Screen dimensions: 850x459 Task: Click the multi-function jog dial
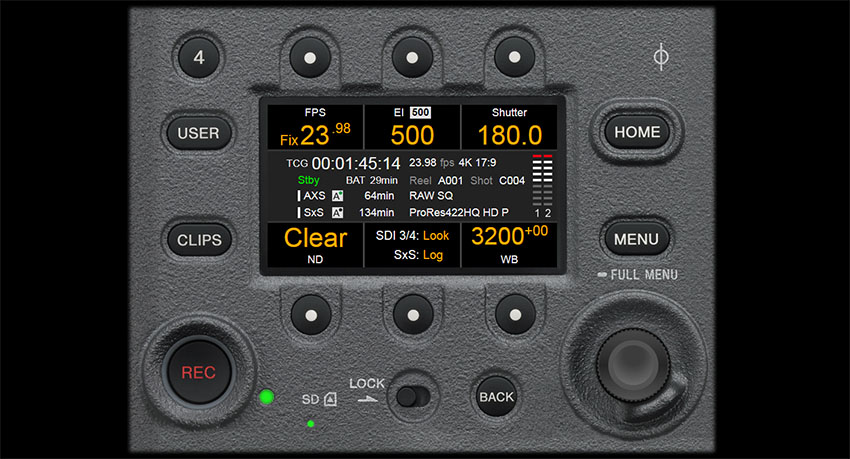(629, 362)
